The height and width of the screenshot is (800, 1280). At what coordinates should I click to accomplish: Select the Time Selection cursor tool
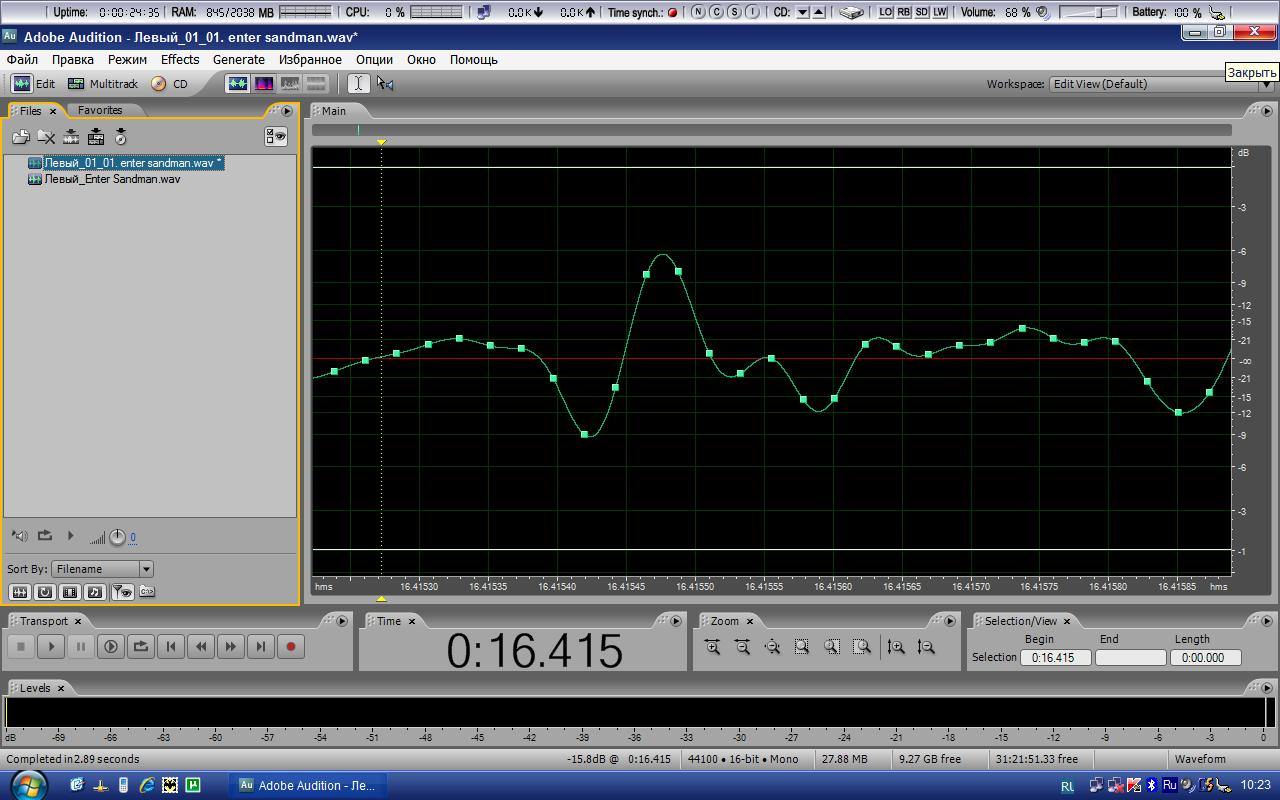coord(358,84)
